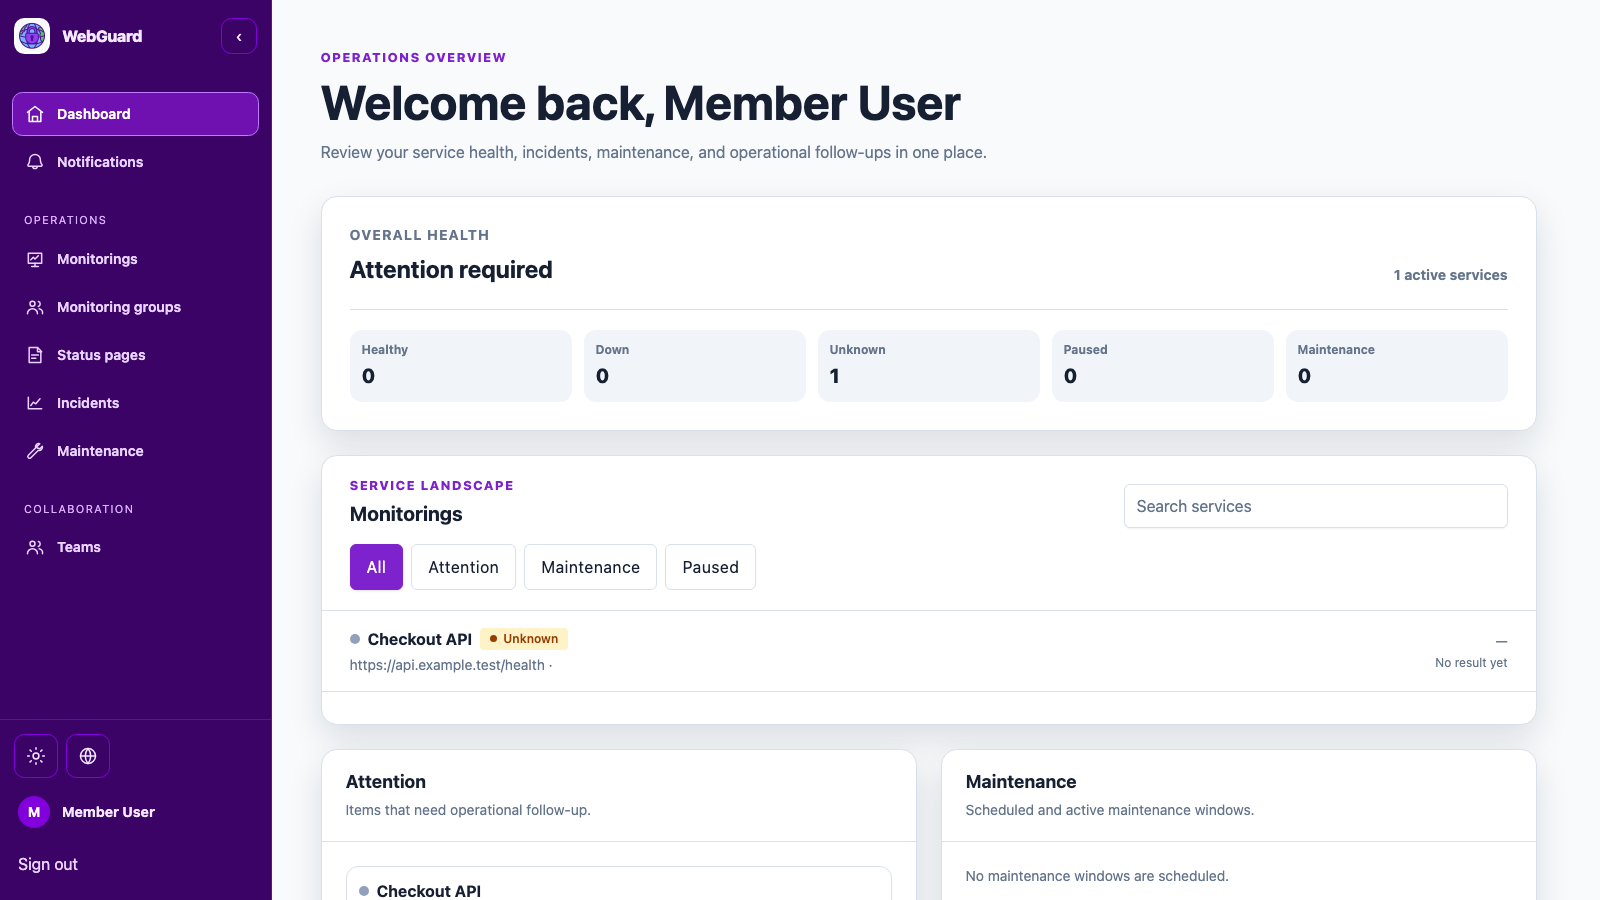The height and width of the screenshot is (900, 1600).
Task: Click the api.example.test/health URL
Action: pyautogui.click(x=447, y=665)
